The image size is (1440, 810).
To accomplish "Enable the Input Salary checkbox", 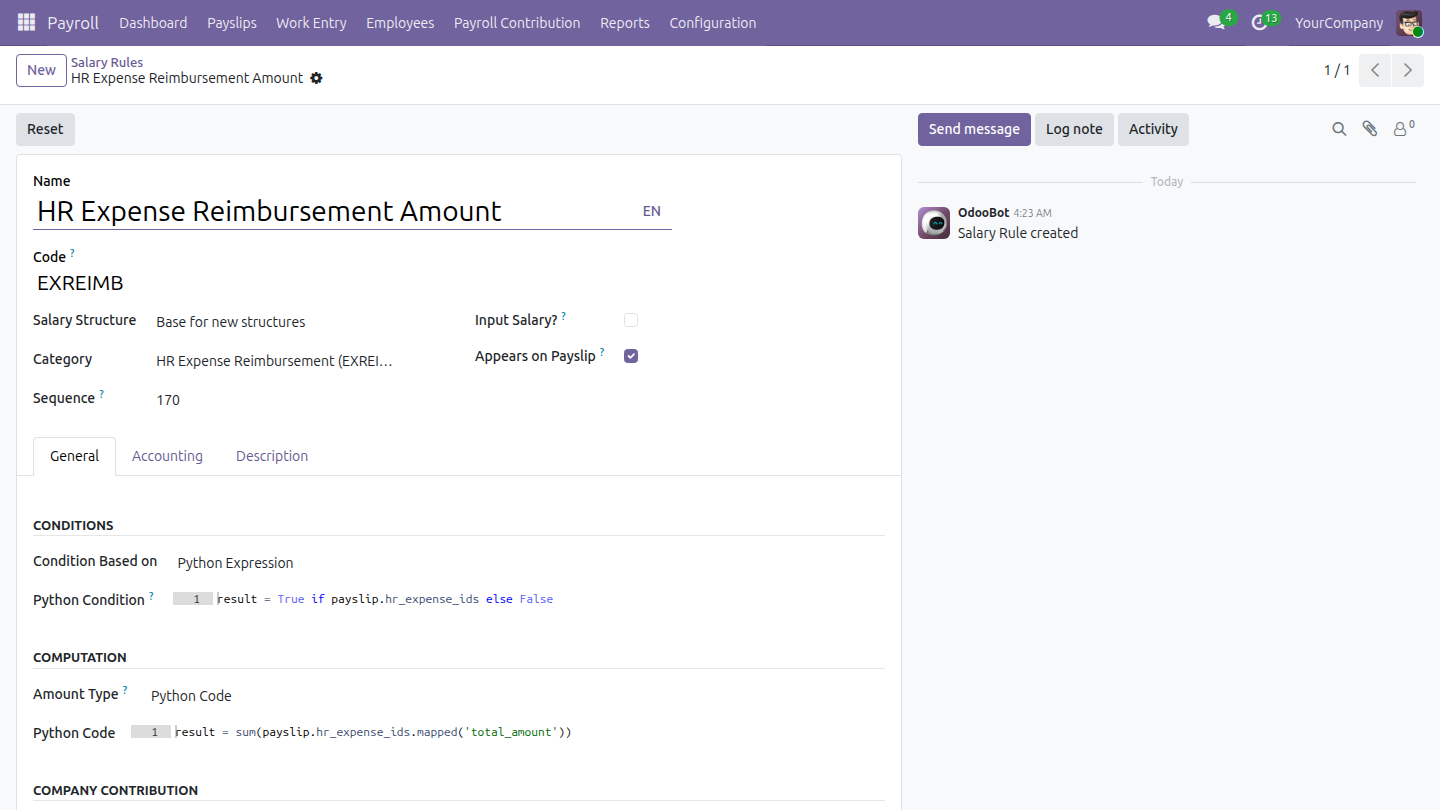I will click(631, 320).
